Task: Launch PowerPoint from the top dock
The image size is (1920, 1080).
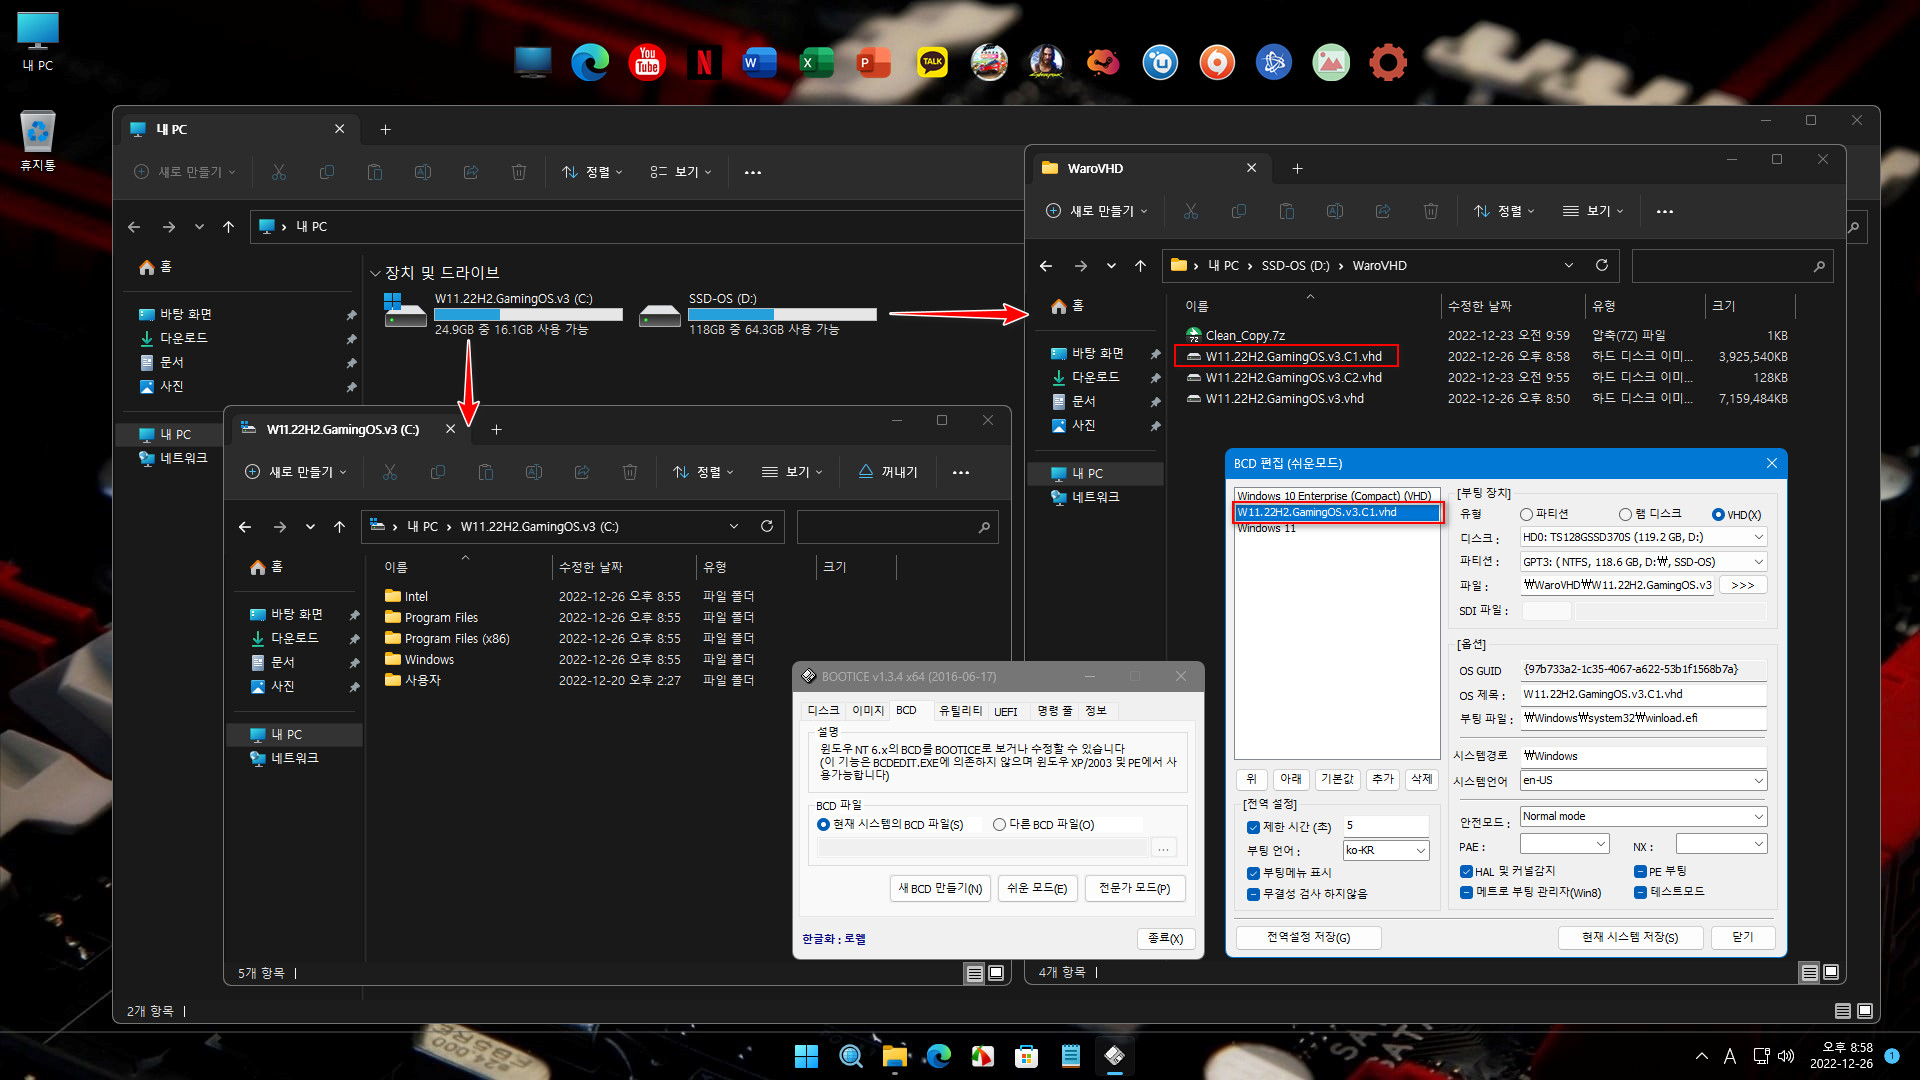Action: pos(874,62)
